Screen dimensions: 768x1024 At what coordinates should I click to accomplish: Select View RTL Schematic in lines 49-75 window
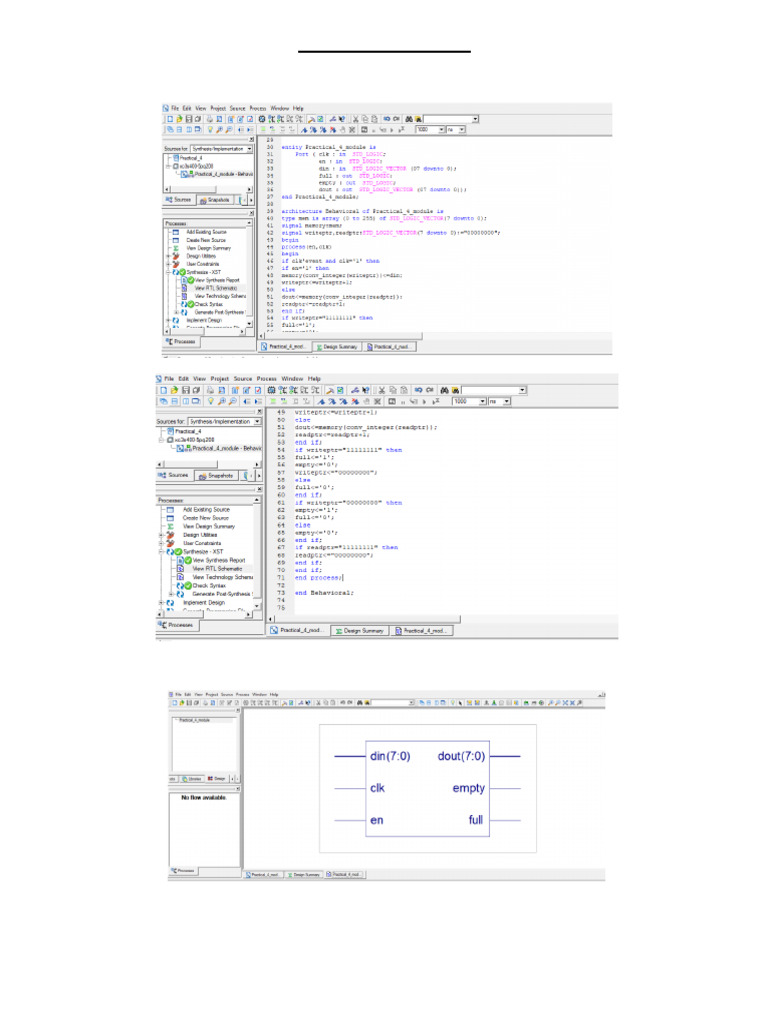click(217, 569)
